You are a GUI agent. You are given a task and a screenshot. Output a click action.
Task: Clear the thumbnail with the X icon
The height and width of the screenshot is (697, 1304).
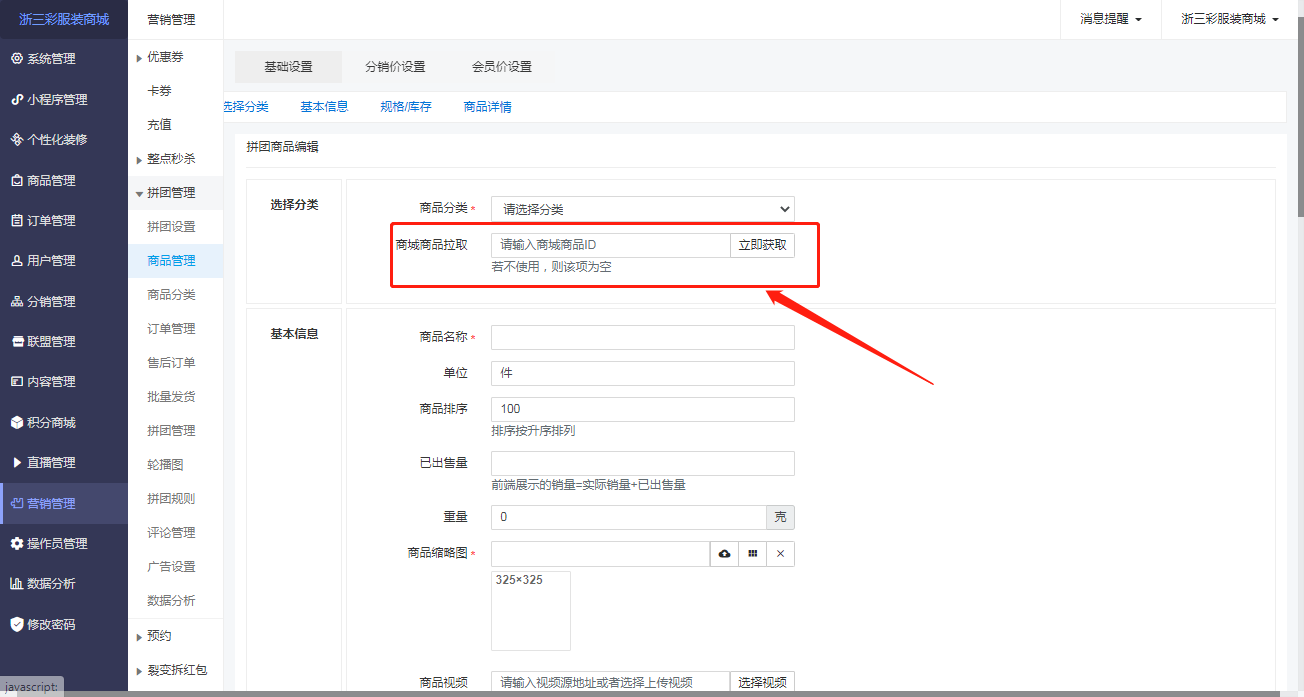(x=781, y=554)
